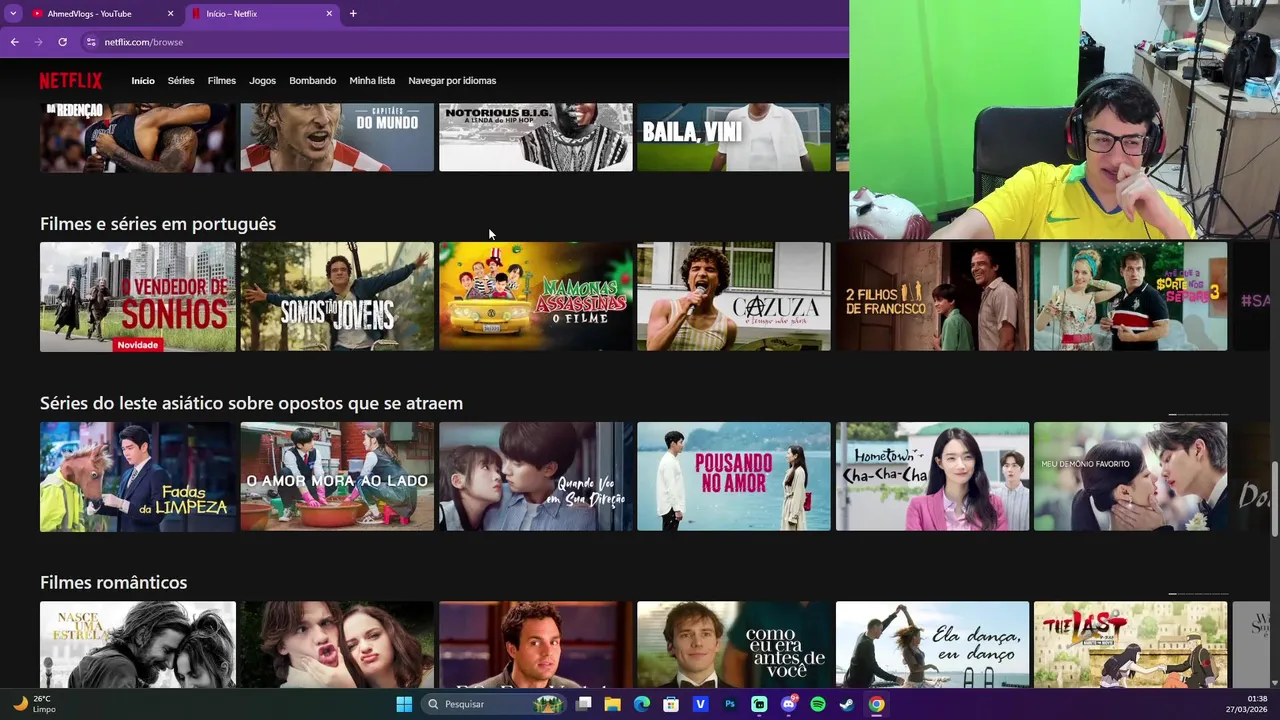
Task: Open Nasce uma Estrela thumbnail
Action: coord(138,645)
